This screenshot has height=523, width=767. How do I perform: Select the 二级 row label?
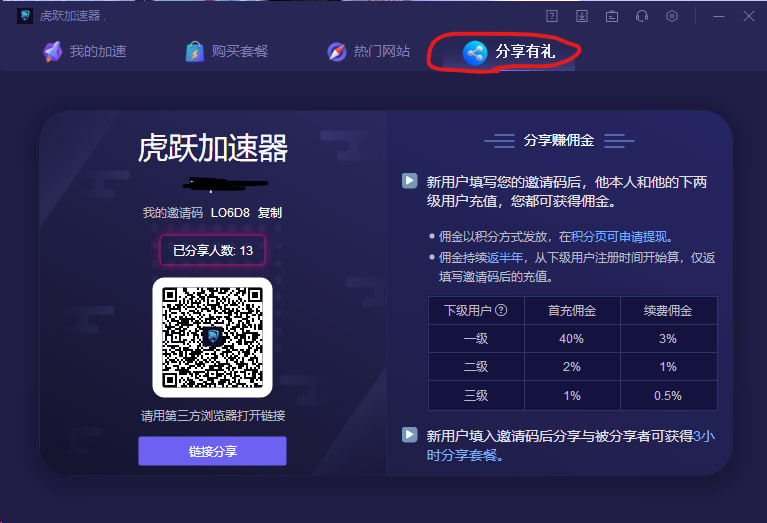pos(476,366)
